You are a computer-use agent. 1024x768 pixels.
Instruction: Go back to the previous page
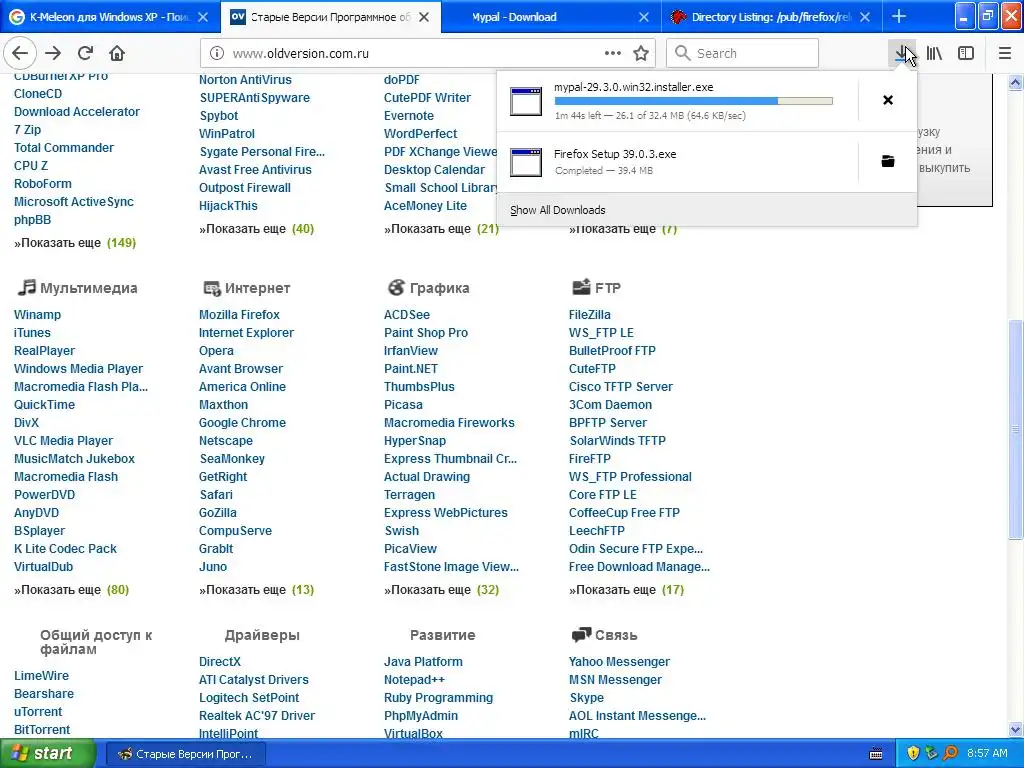click(20, 54)
